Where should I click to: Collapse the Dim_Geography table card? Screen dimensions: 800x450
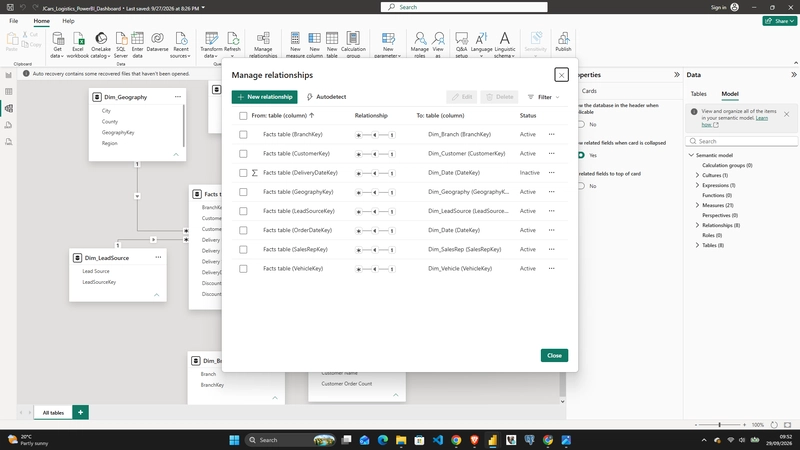tap(176, 154)
